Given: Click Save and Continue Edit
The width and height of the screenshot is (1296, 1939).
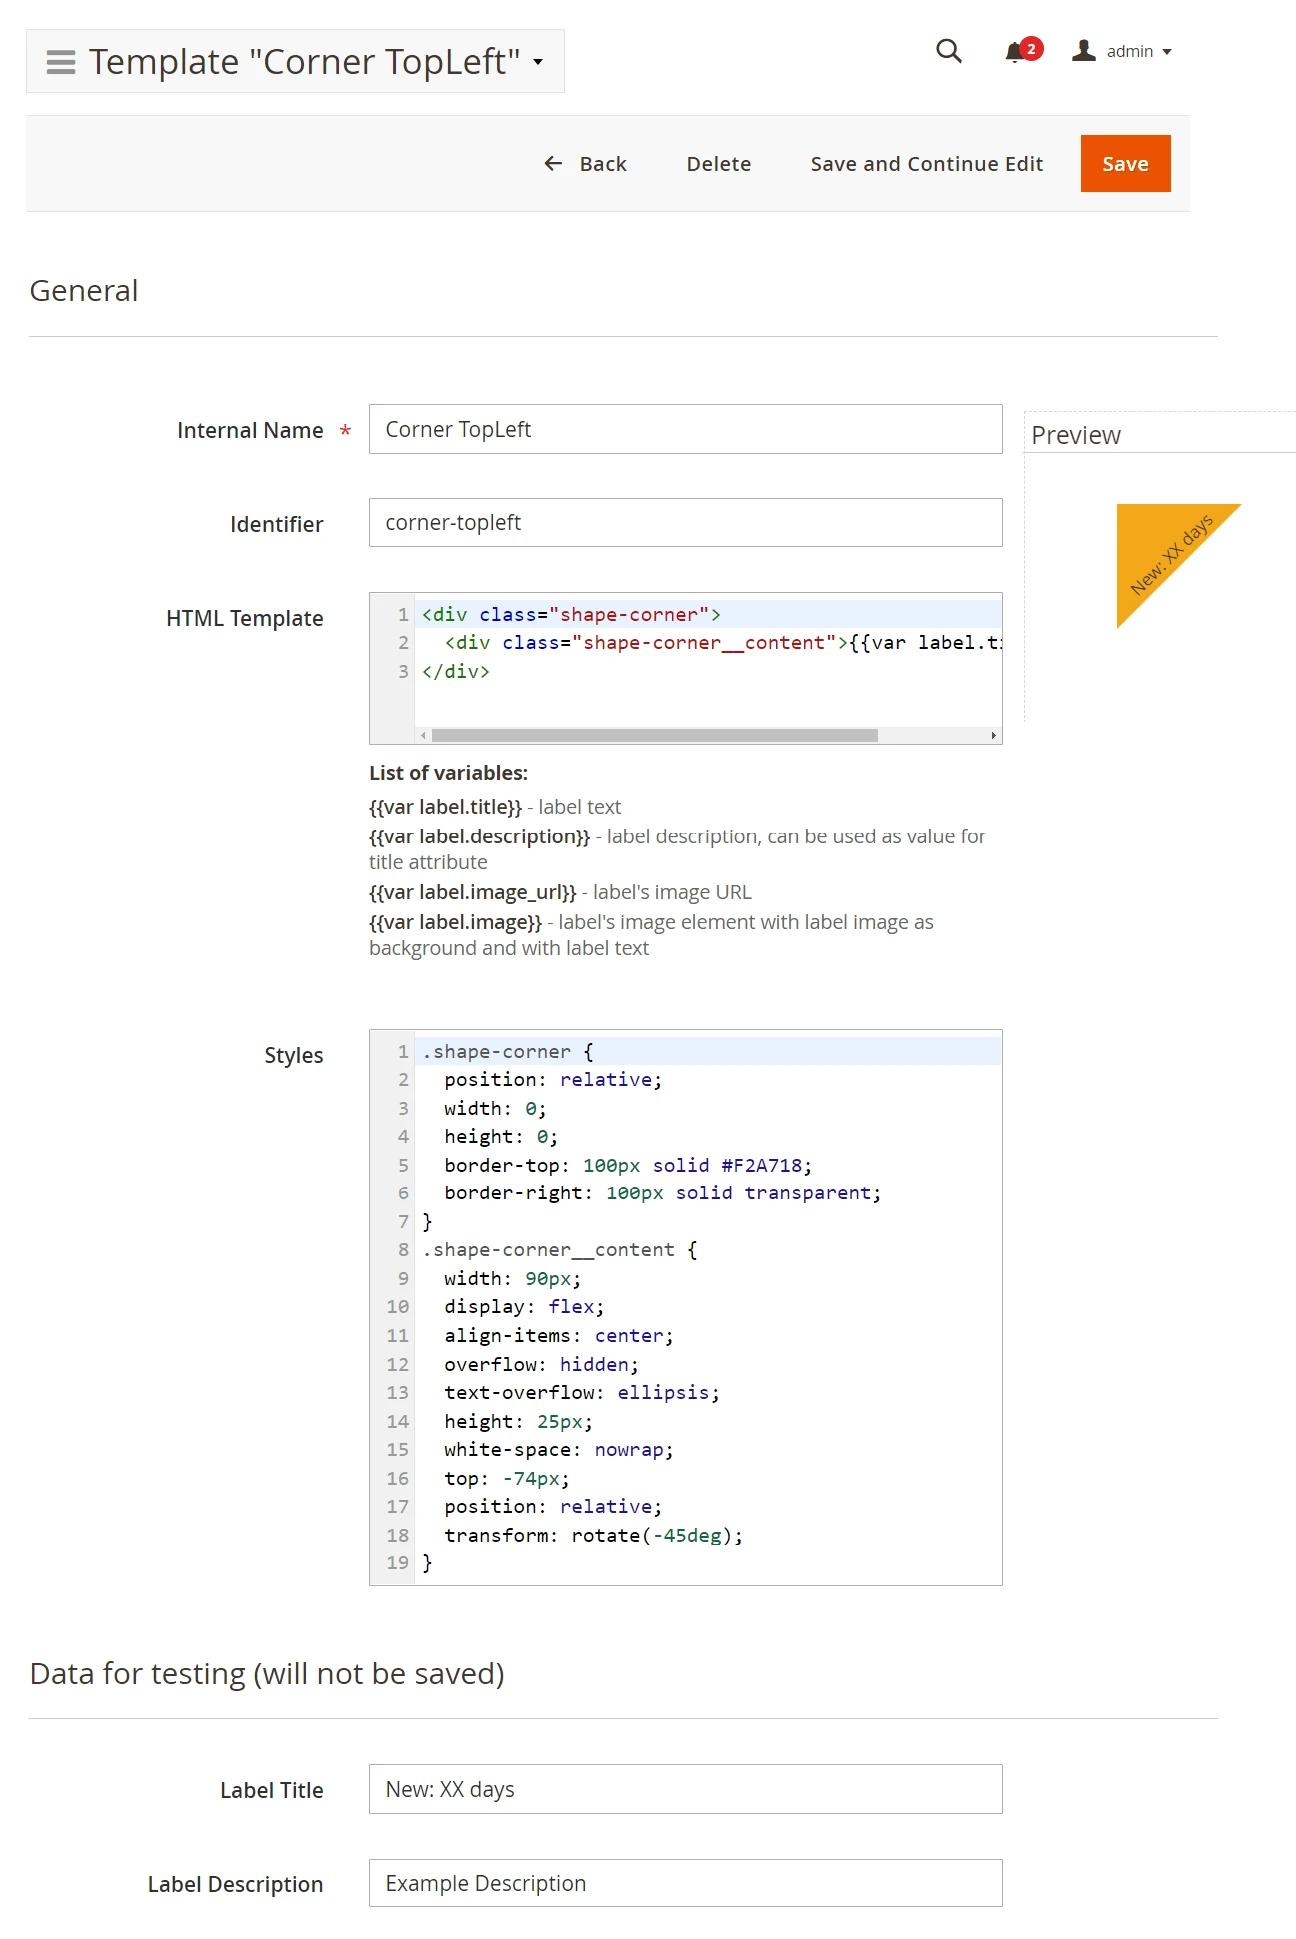Looking at the screenshot, I should click(x=926, y=164).
